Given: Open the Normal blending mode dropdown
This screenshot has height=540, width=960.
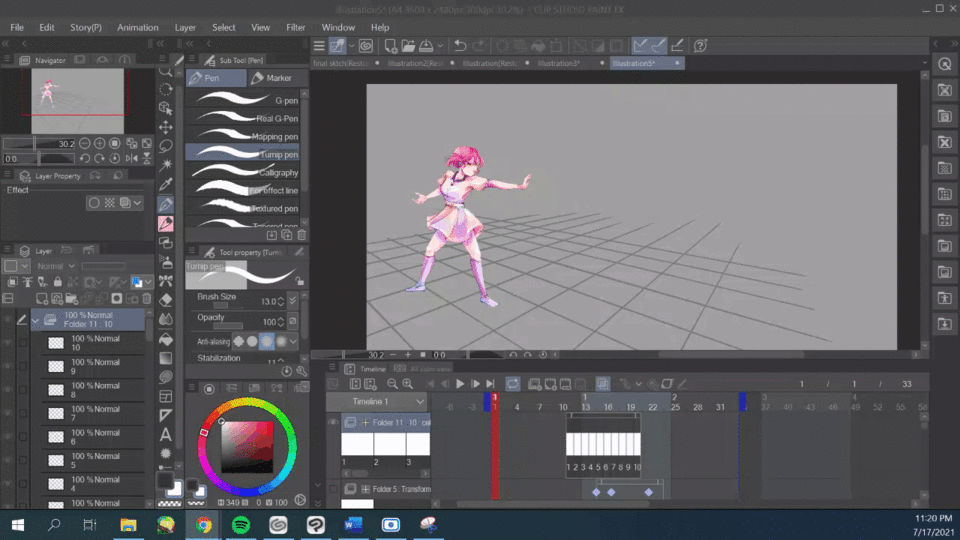Looking at the screenshot, I should [70, 266].
